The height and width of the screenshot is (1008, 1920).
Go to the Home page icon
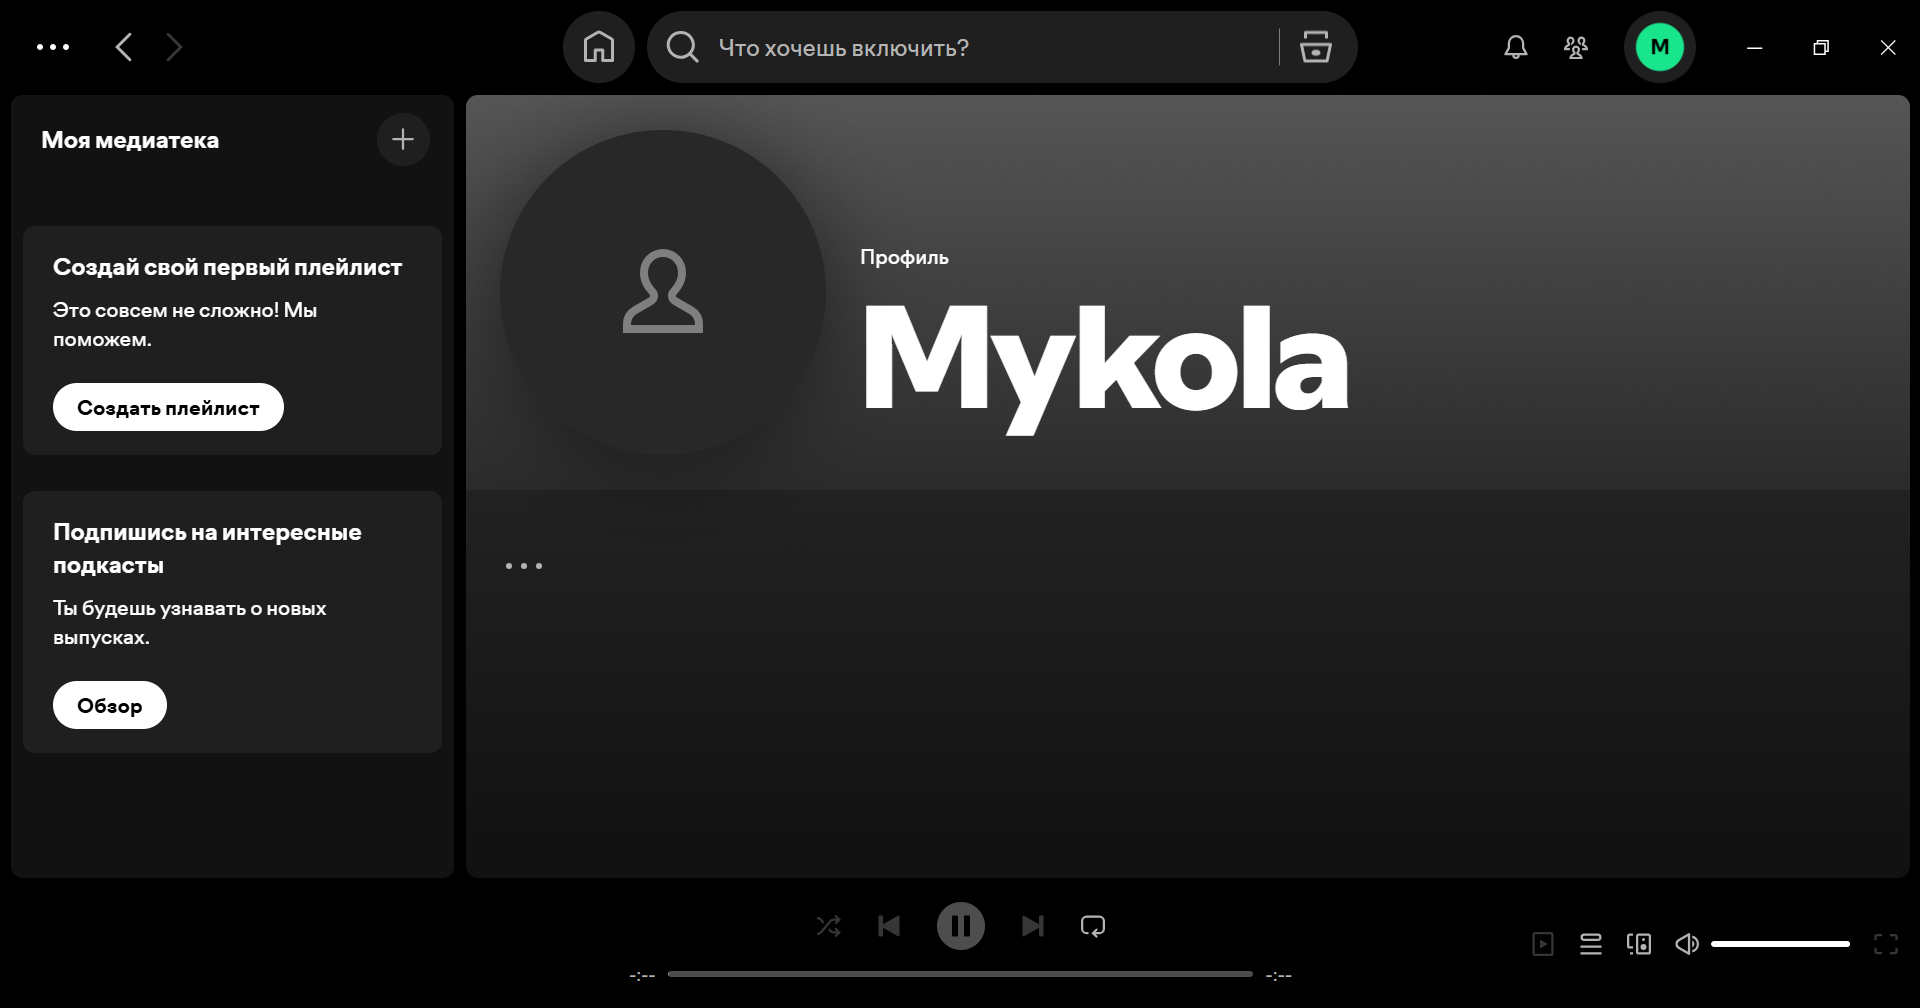(598, 47)
